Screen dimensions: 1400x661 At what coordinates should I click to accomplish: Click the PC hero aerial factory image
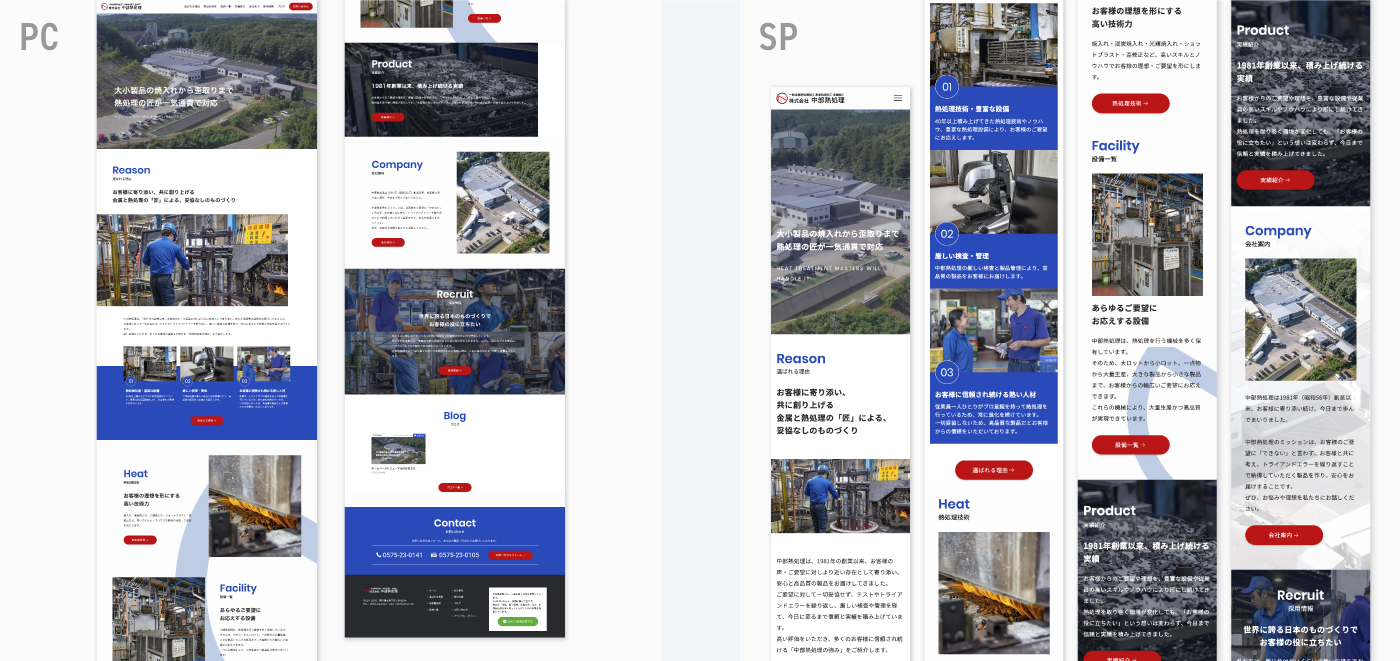coord(207,81)
